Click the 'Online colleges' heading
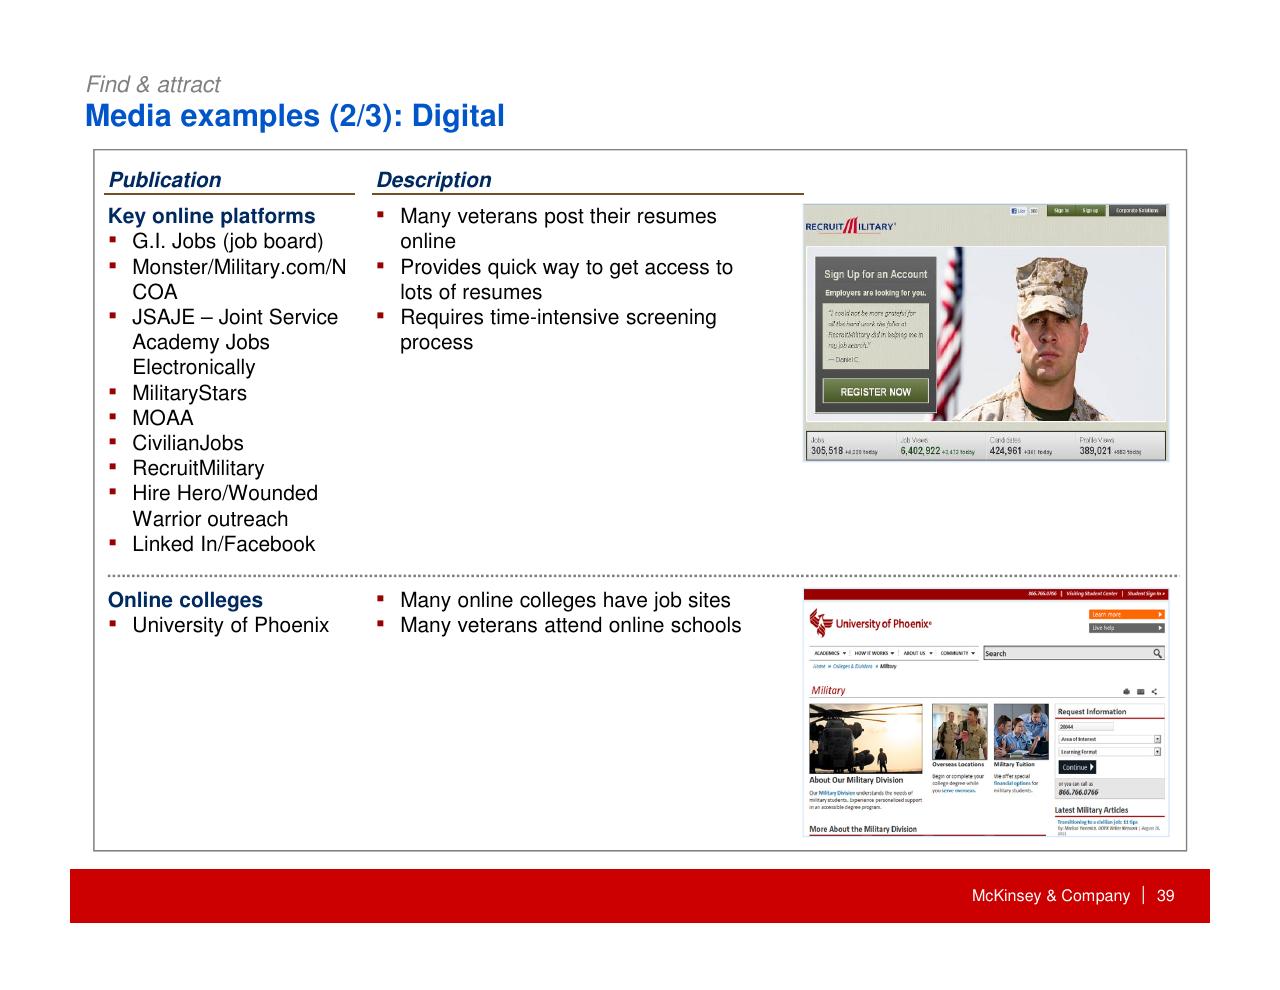 coord(185,600)
